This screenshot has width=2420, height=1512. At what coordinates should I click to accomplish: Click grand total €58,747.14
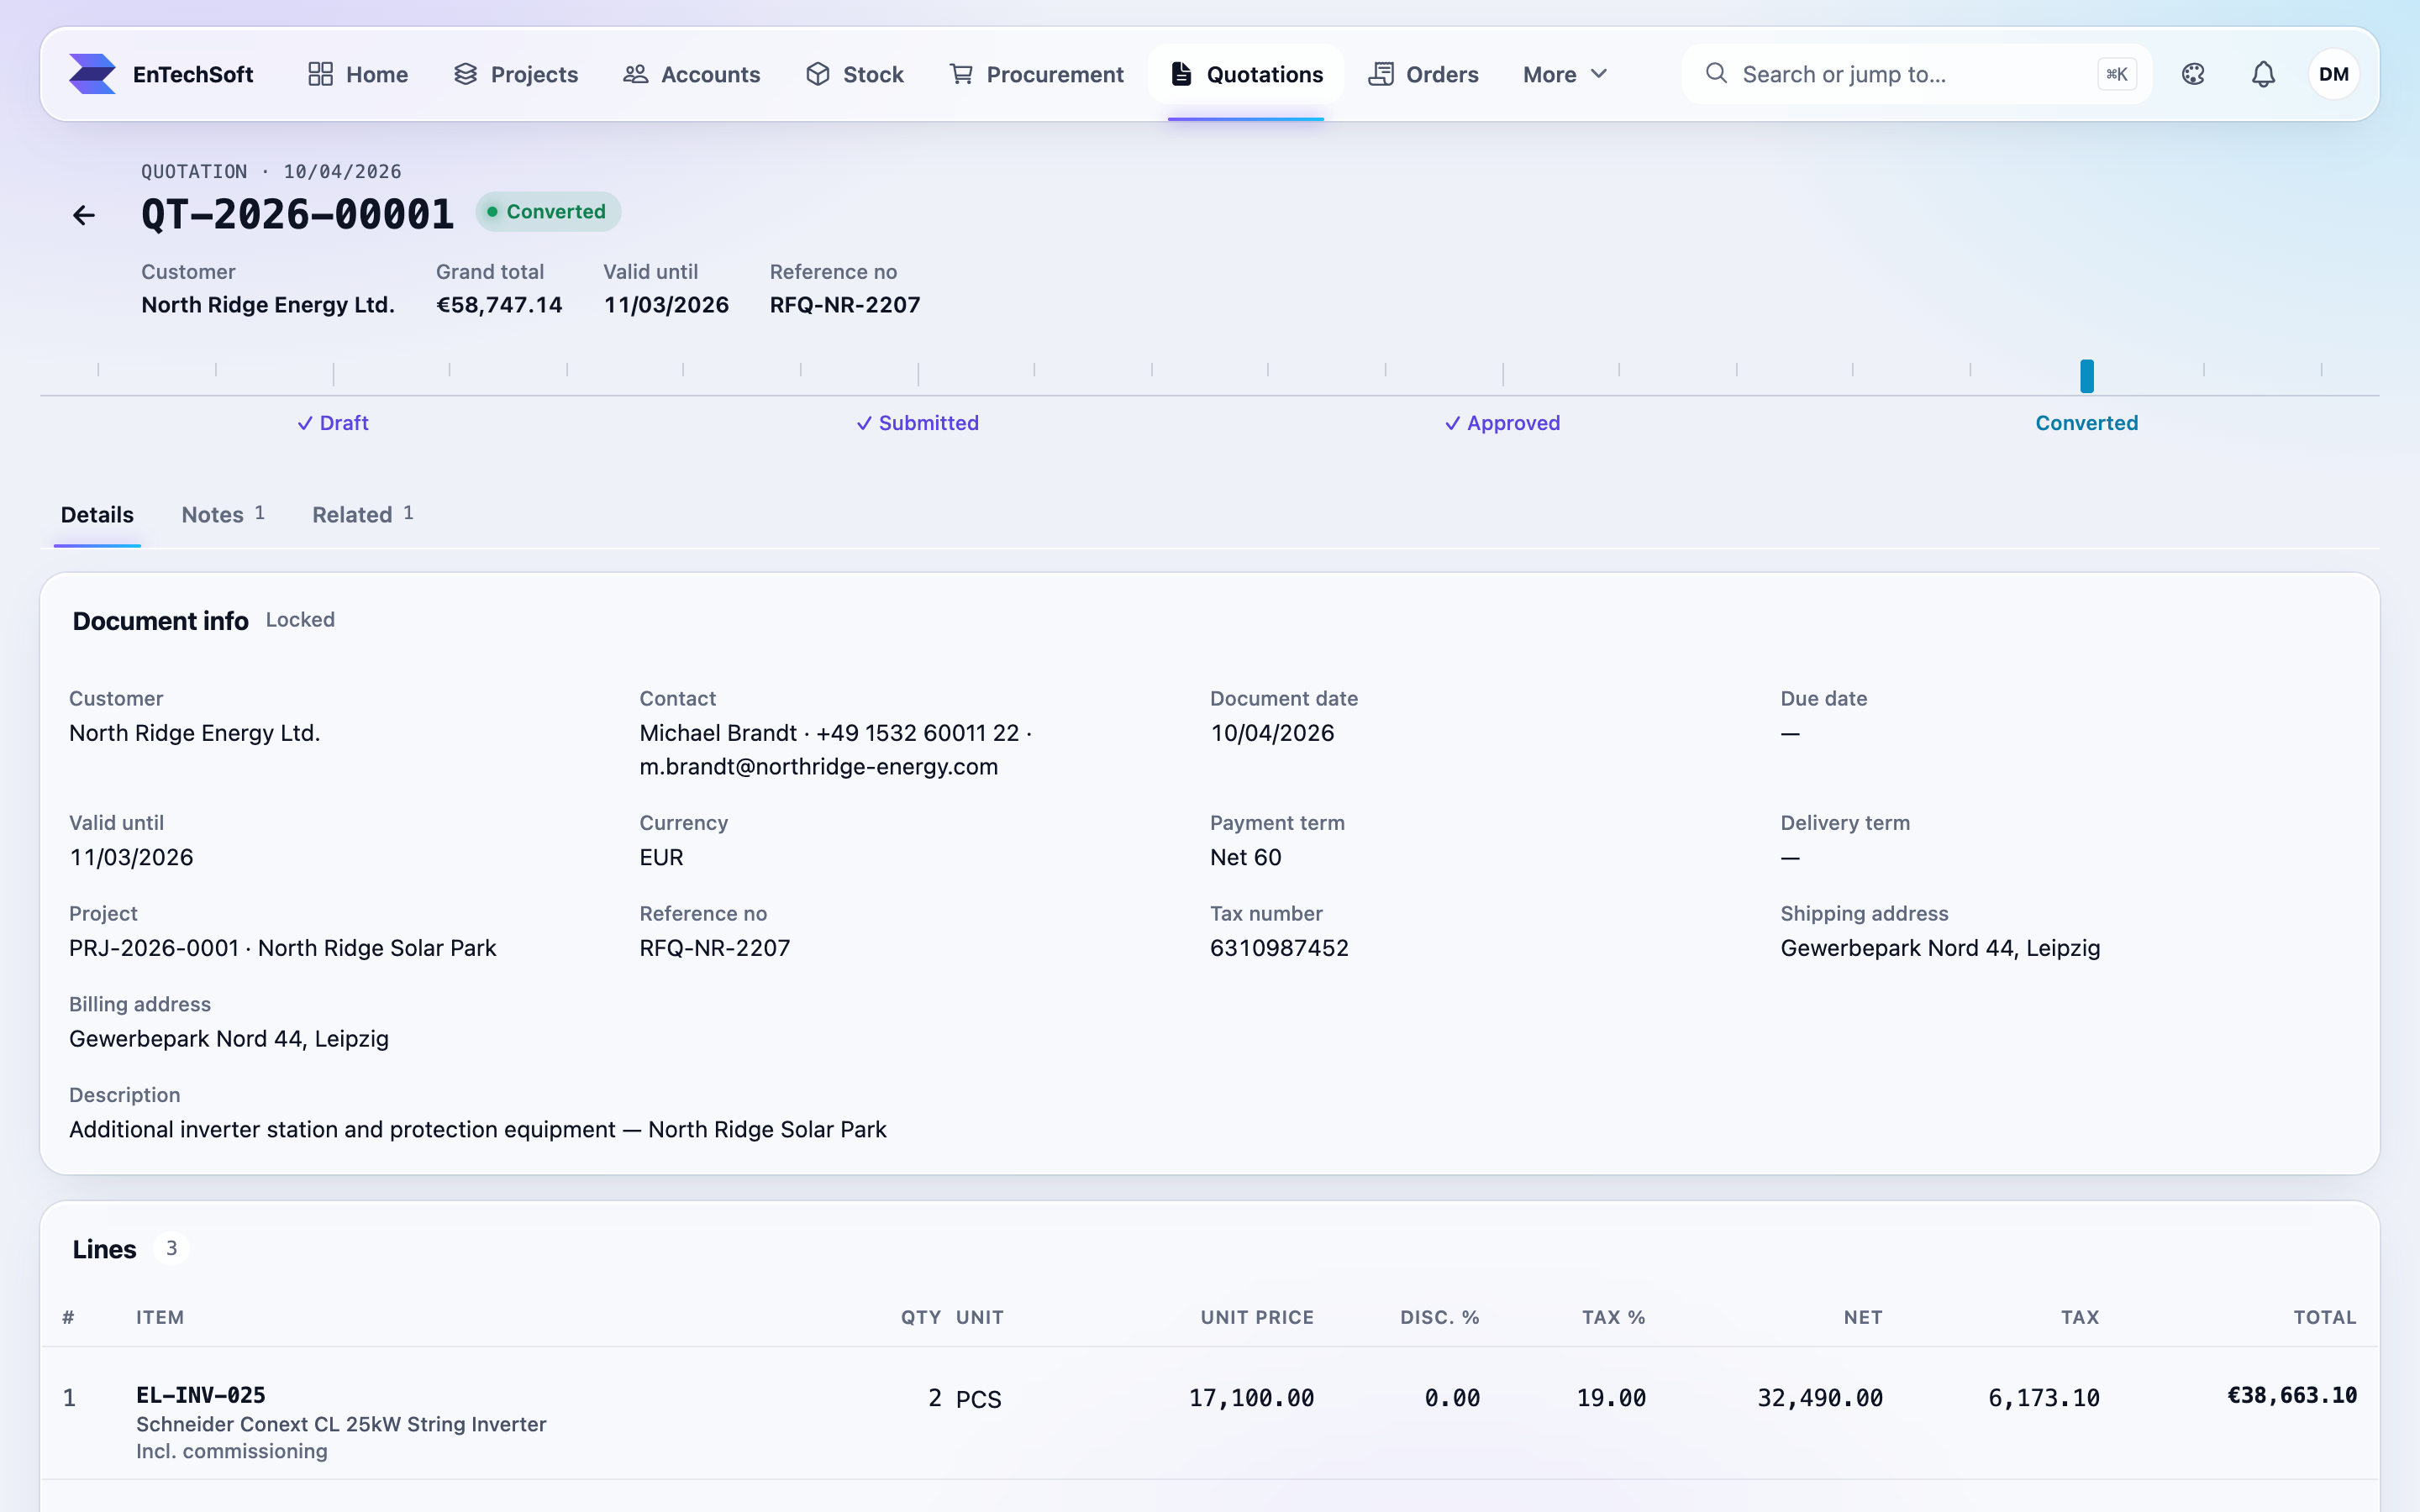(499, 305)
